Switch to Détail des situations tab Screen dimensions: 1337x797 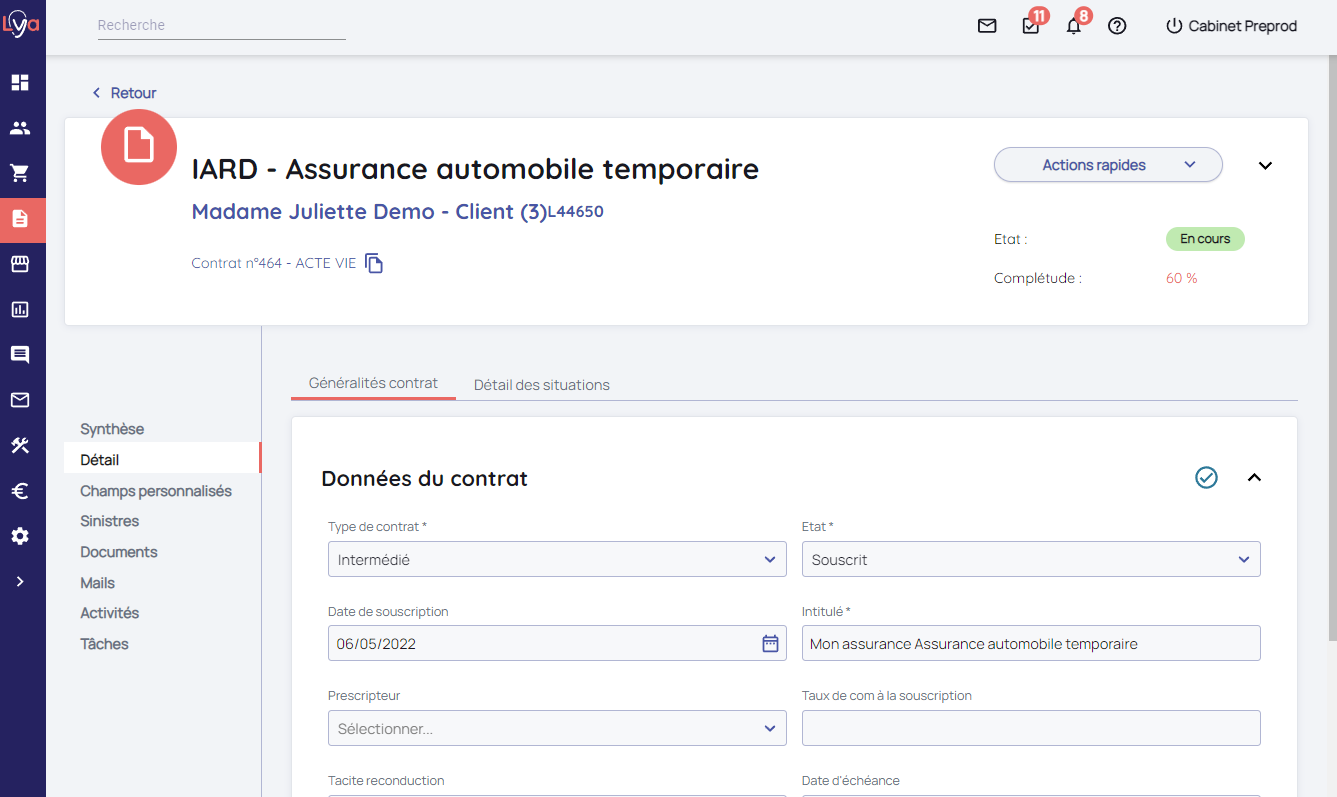541,385
